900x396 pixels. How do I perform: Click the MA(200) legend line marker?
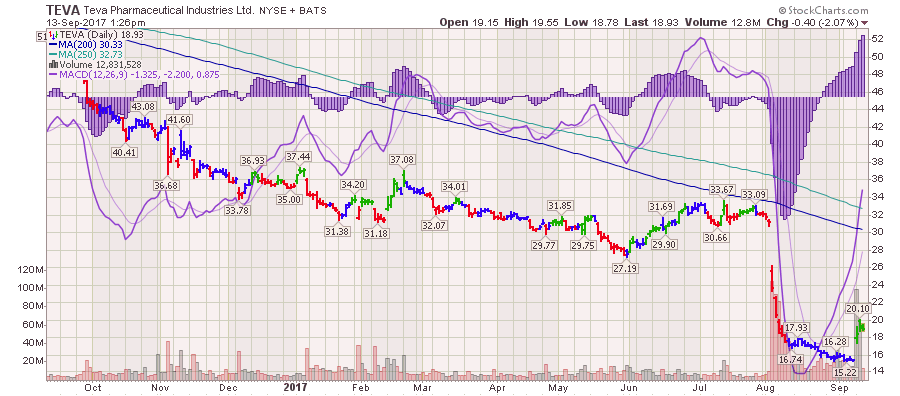53,44
